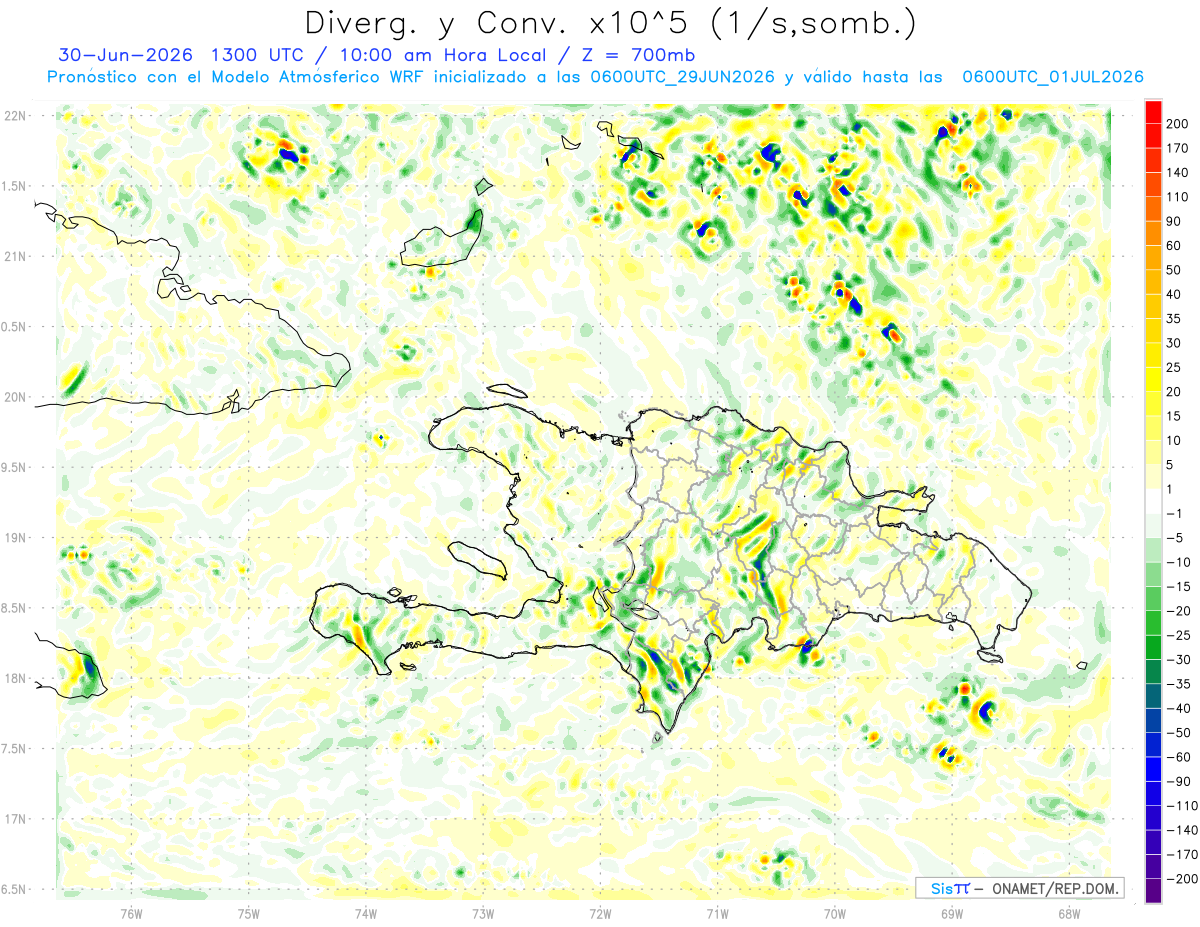Click the title "Diverg. y Conv. x10^5 (1/s,somb.)"

point(610,23)
